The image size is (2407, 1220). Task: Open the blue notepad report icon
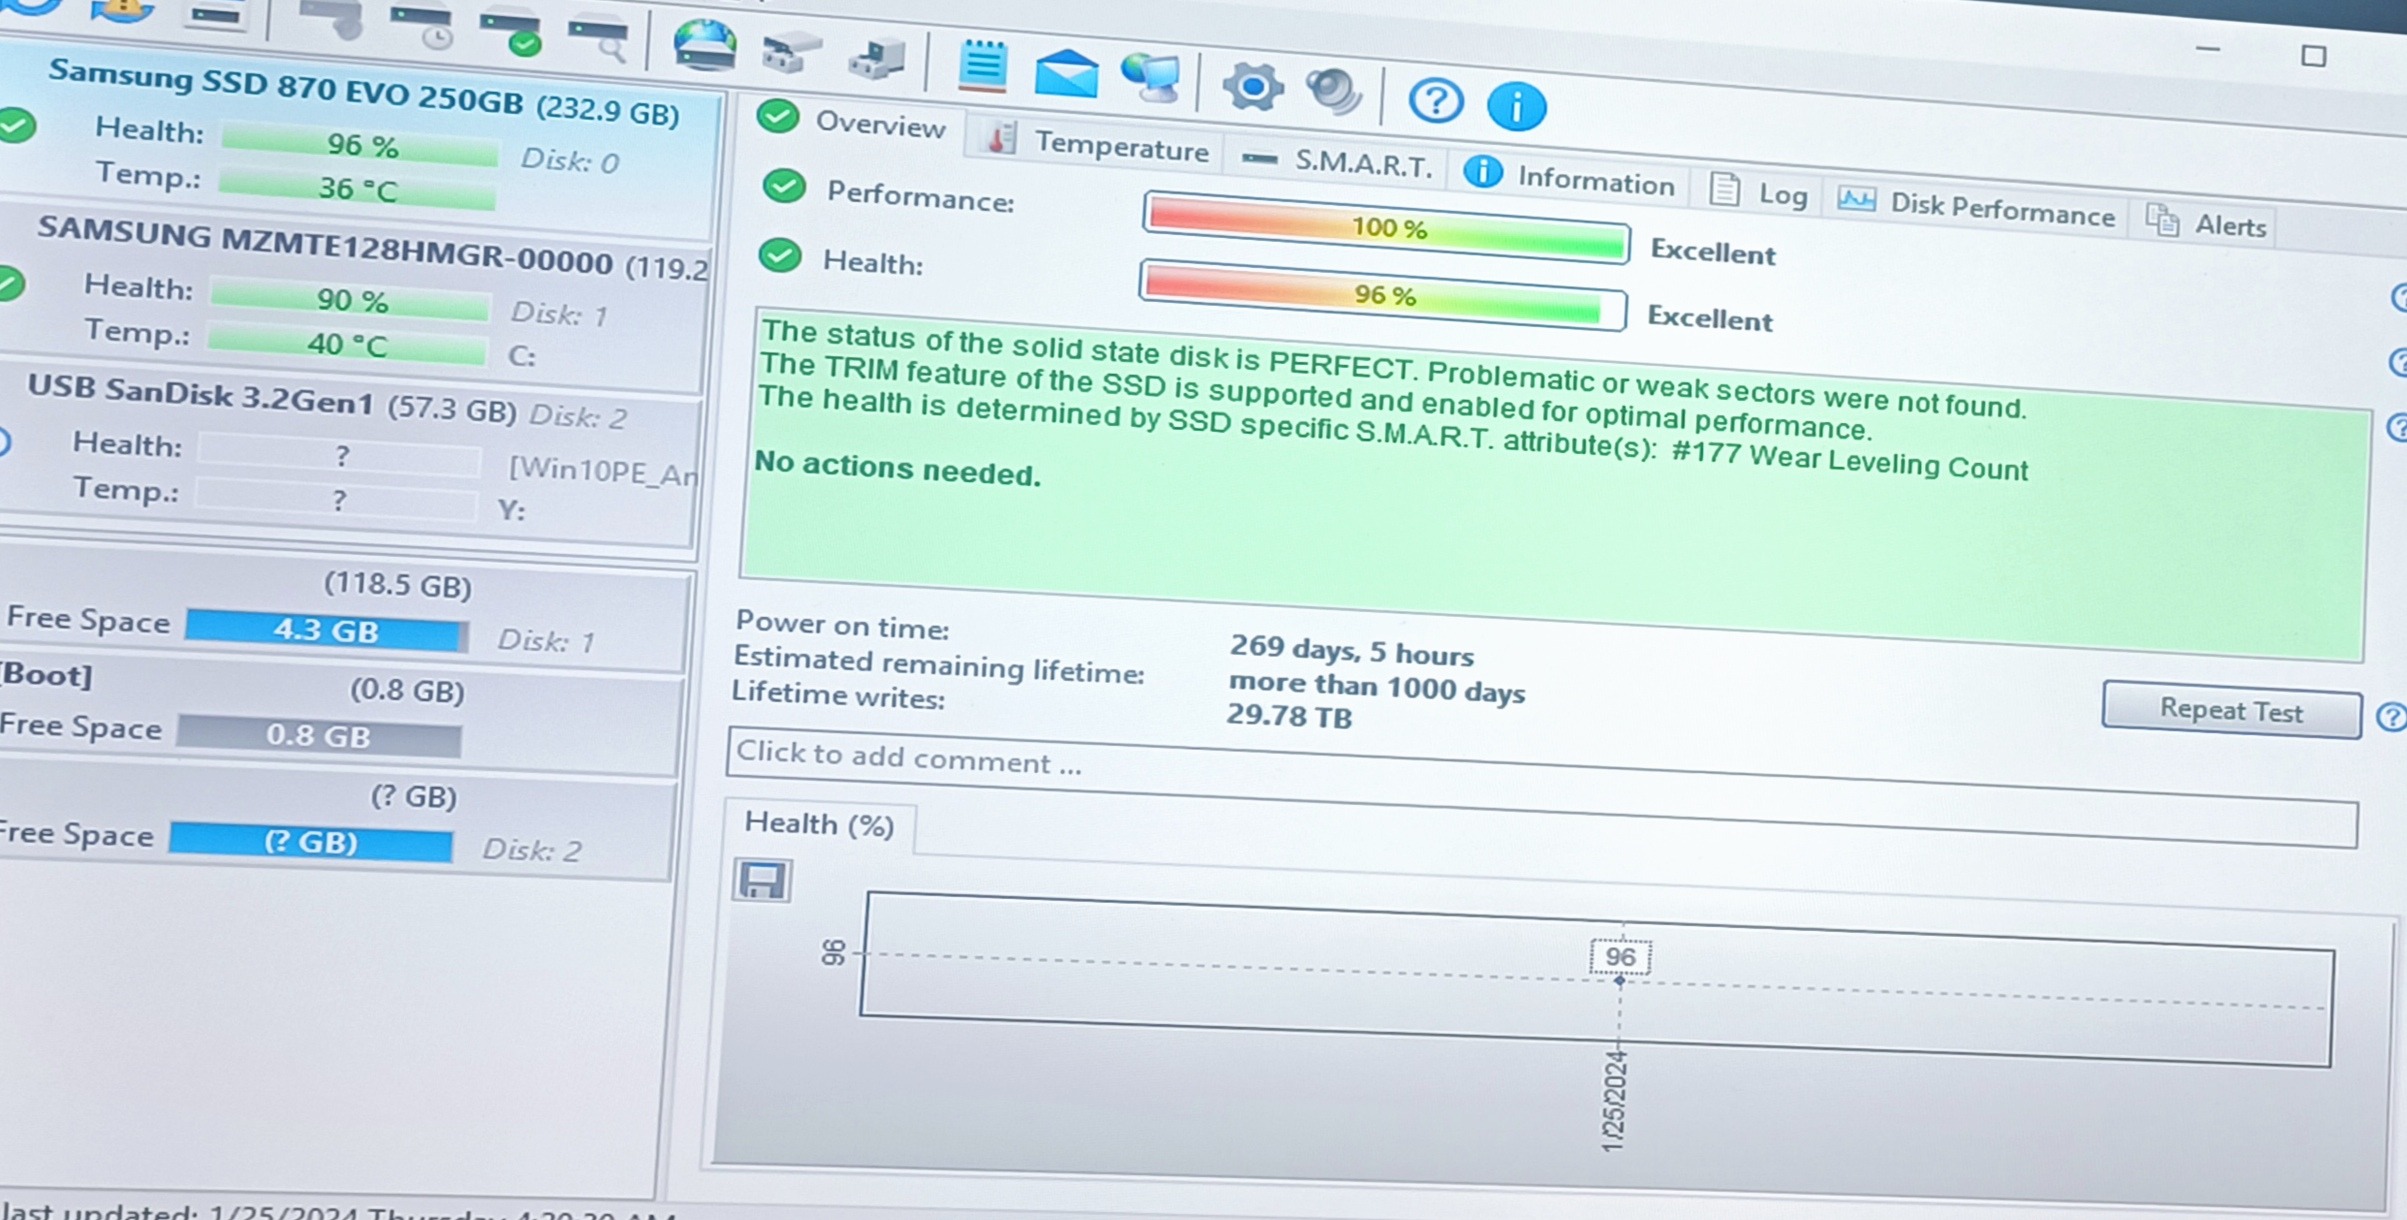982,66
